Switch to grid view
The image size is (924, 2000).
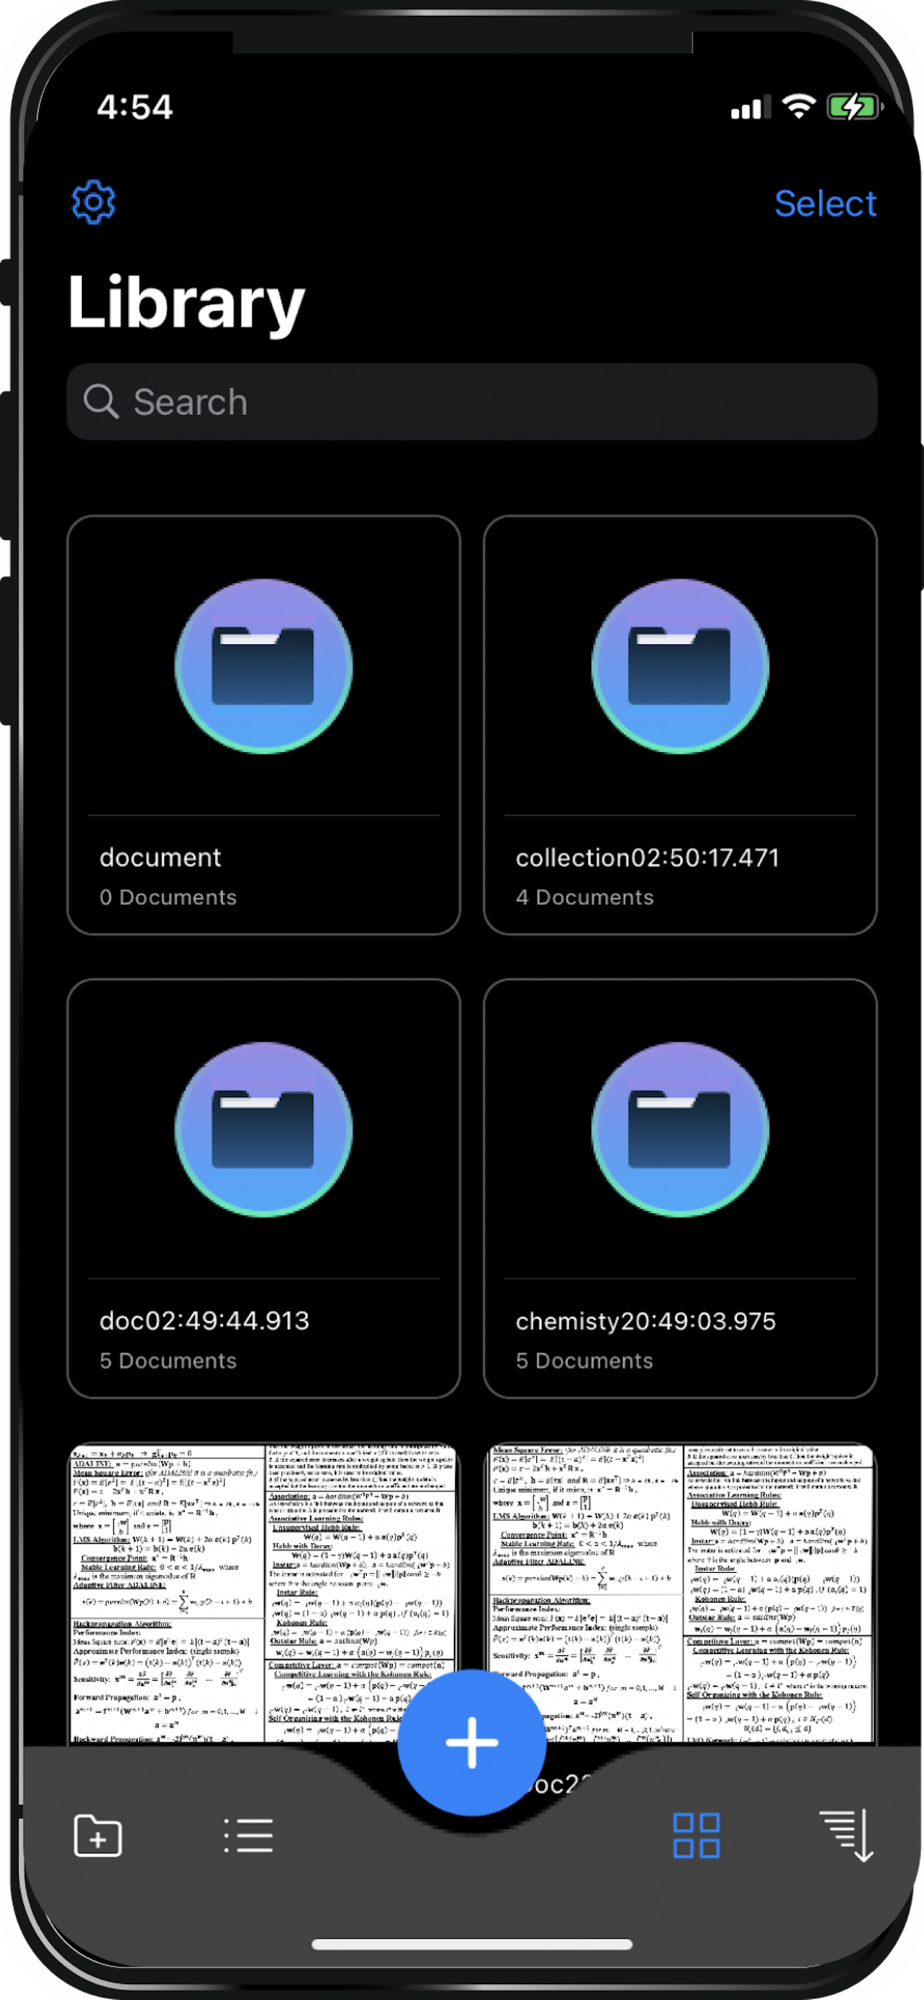tap(696, 1836)
